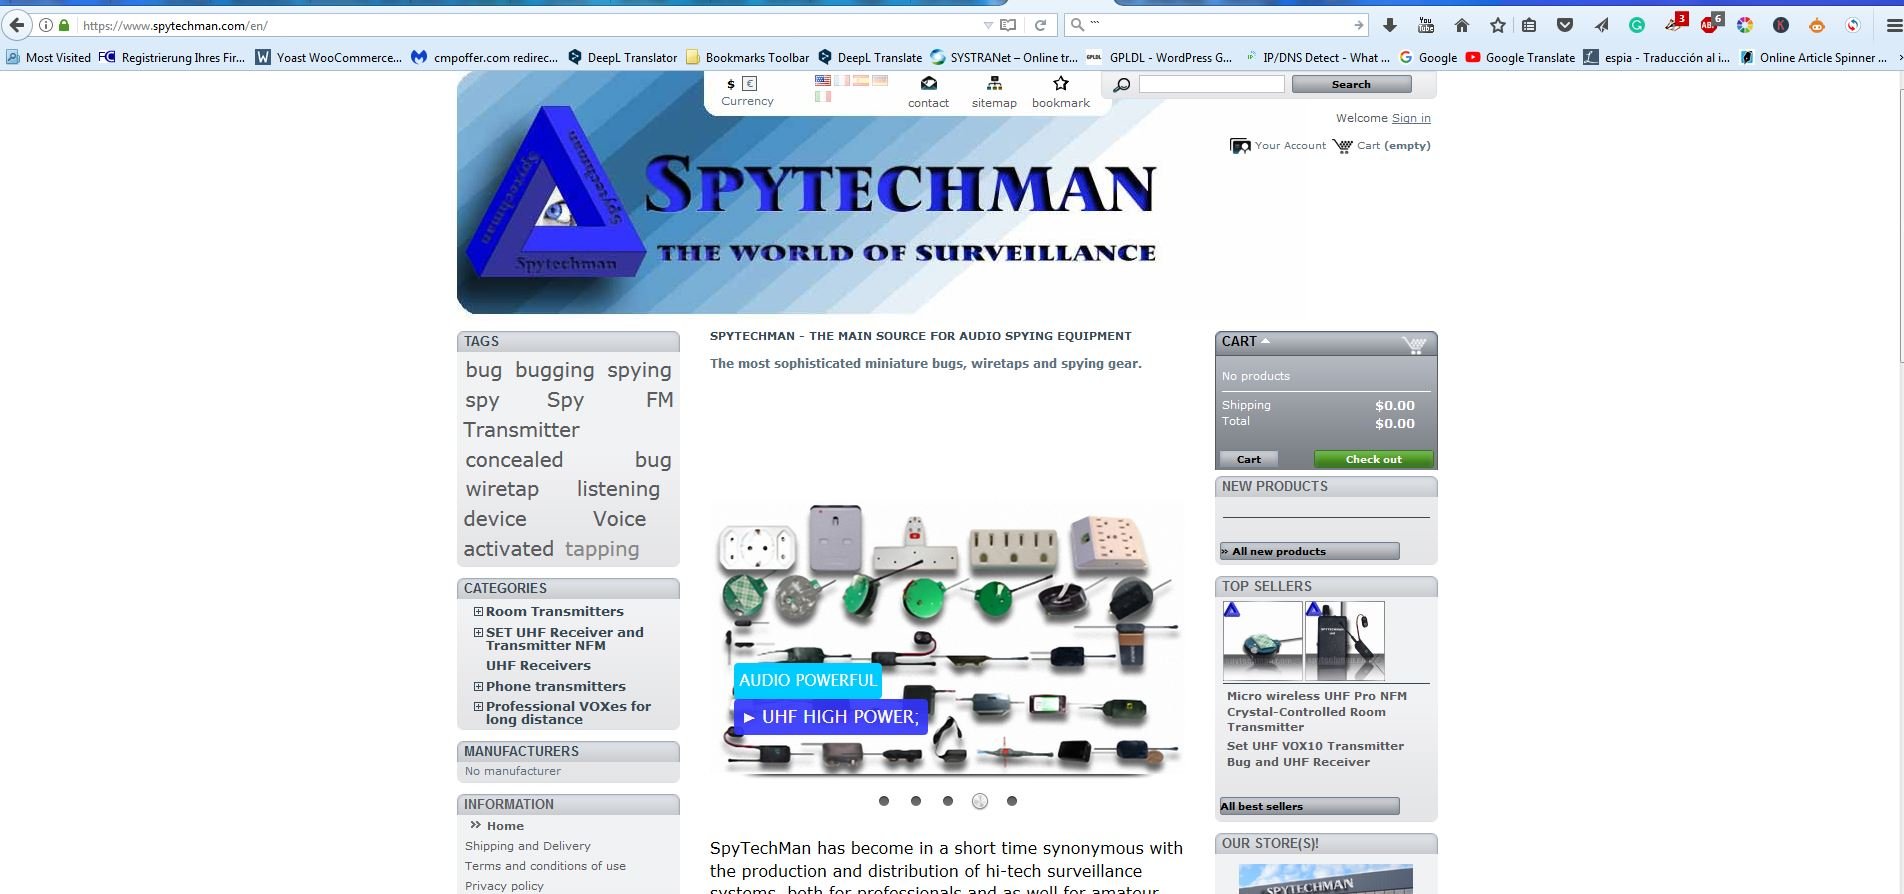The image size is (1904, 894).
Task: Show the third slide using the slider dot
Action: coord(948,801)
